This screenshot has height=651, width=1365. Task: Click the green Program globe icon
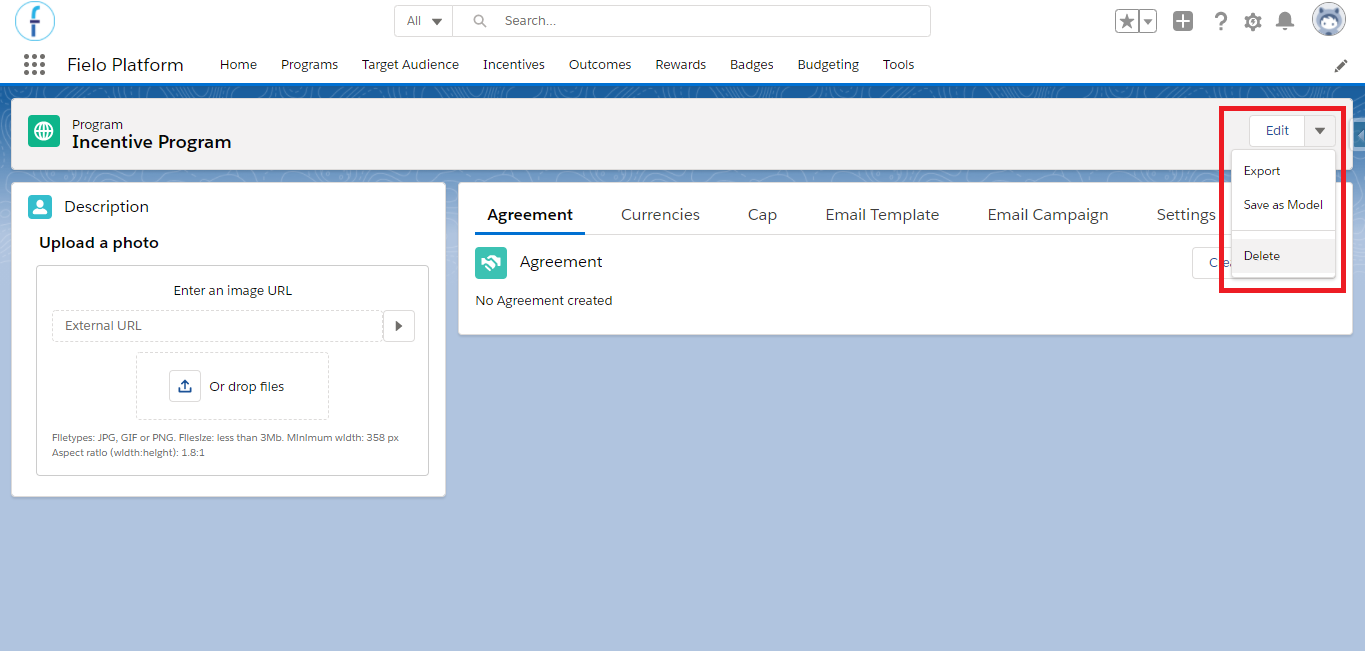tap(44, 131)
